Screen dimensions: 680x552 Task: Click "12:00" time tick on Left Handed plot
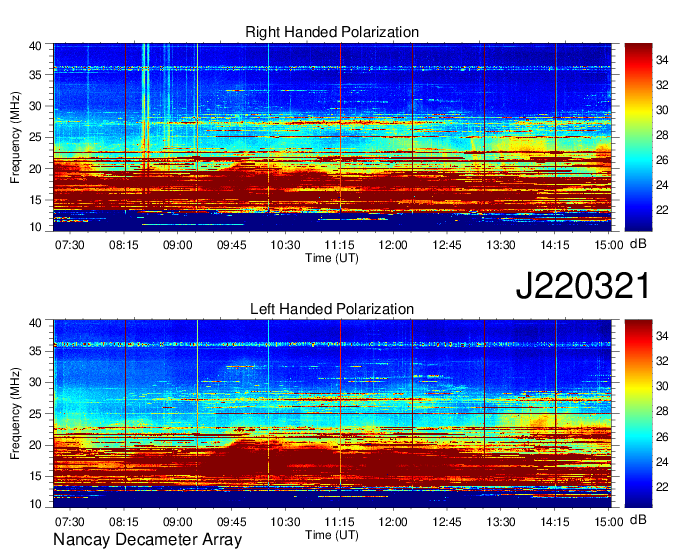[393, 521]
